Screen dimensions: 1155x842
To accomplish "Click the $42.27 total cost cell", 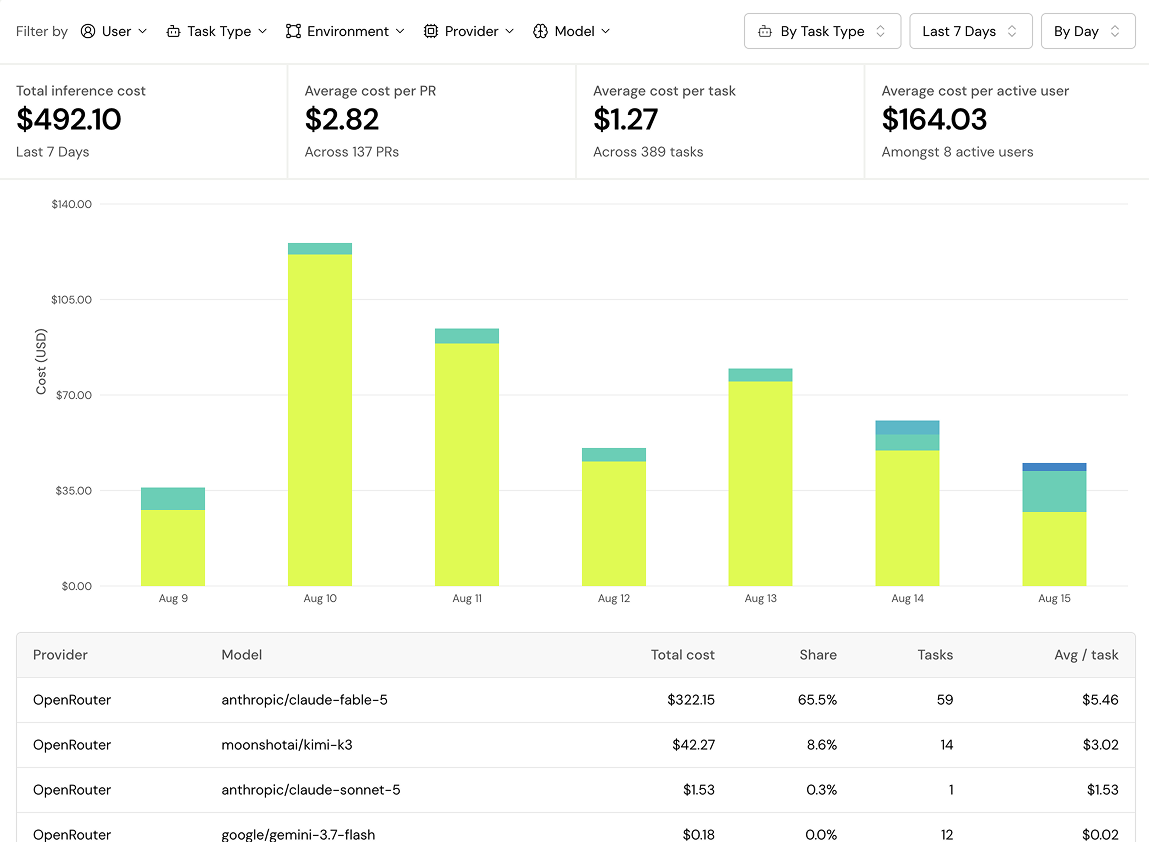I will point(693,745).
